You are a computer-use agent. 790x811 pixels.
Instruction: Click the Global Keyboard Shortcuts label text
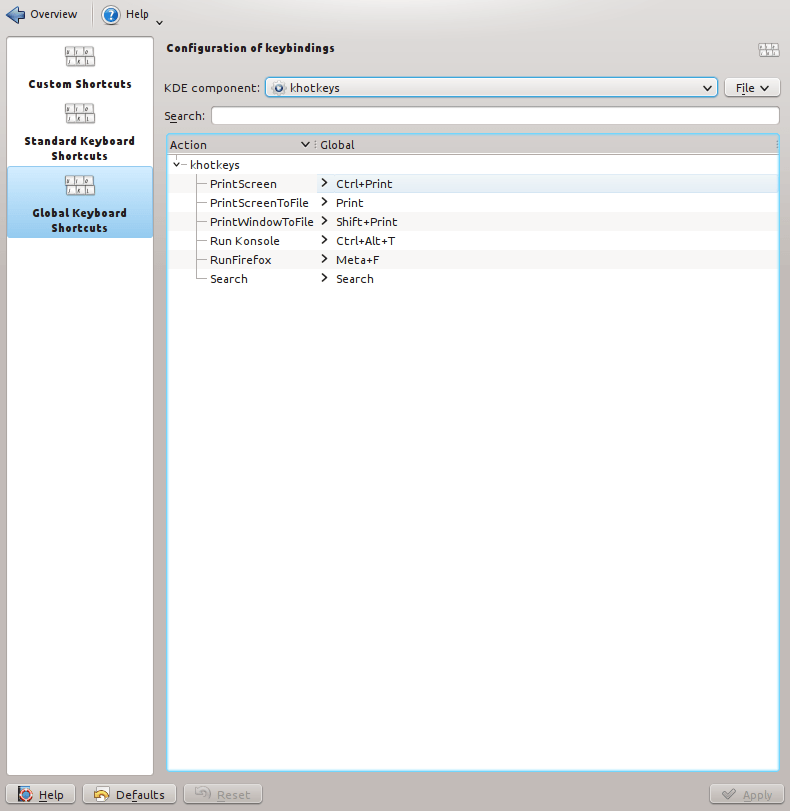[80, 220]
